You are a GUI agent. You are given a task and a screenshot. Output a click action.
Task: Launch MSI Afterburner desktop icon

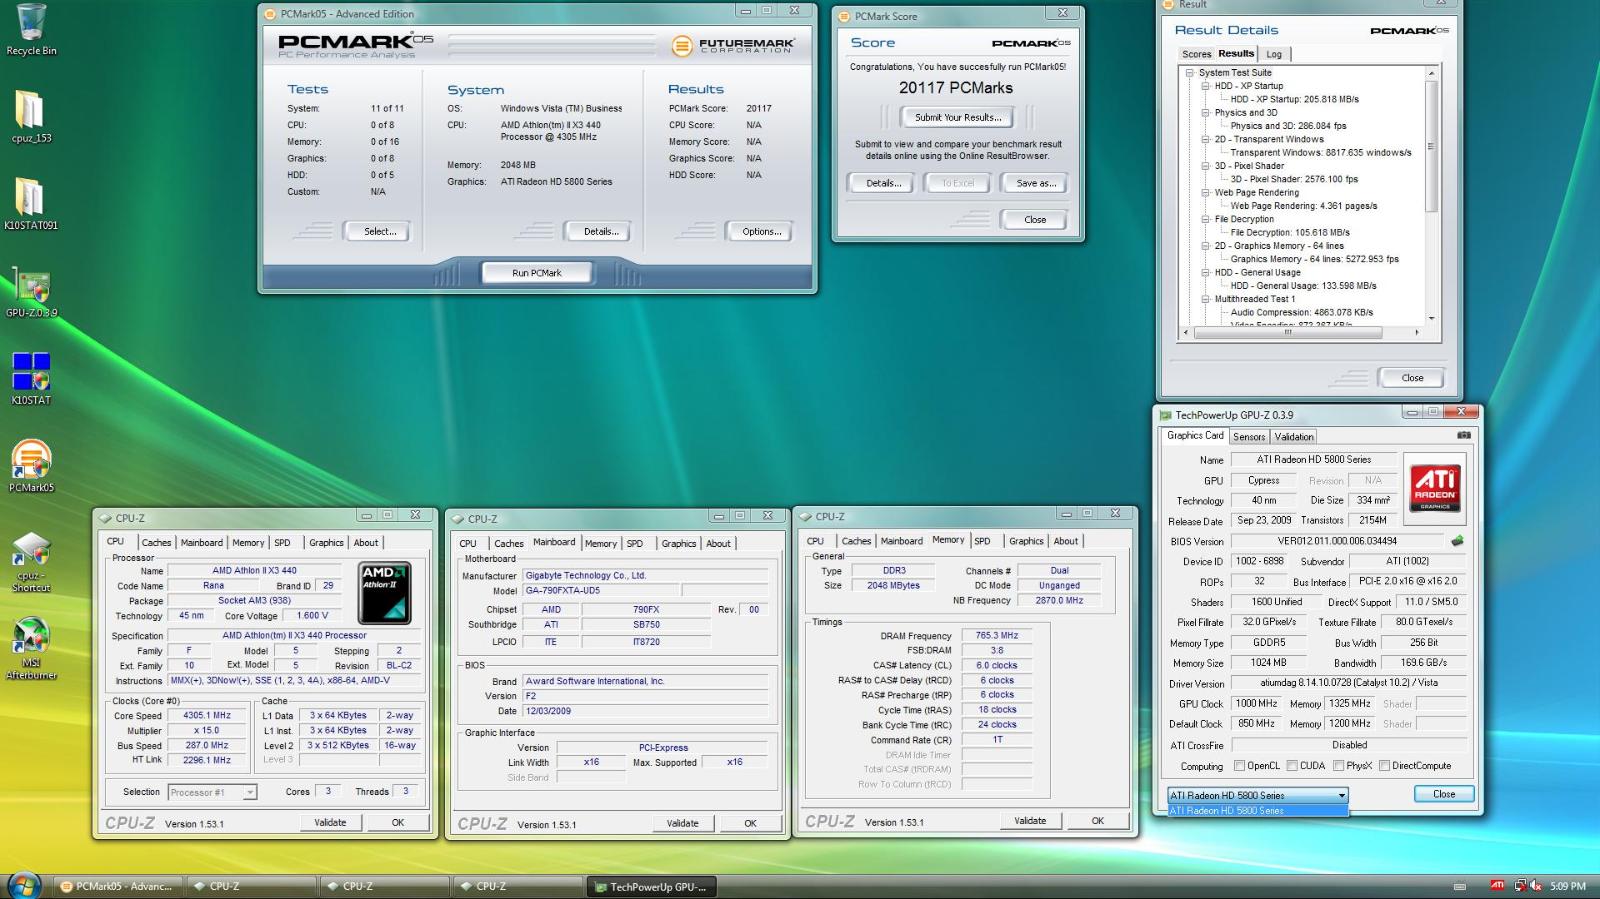click(31, 650)
